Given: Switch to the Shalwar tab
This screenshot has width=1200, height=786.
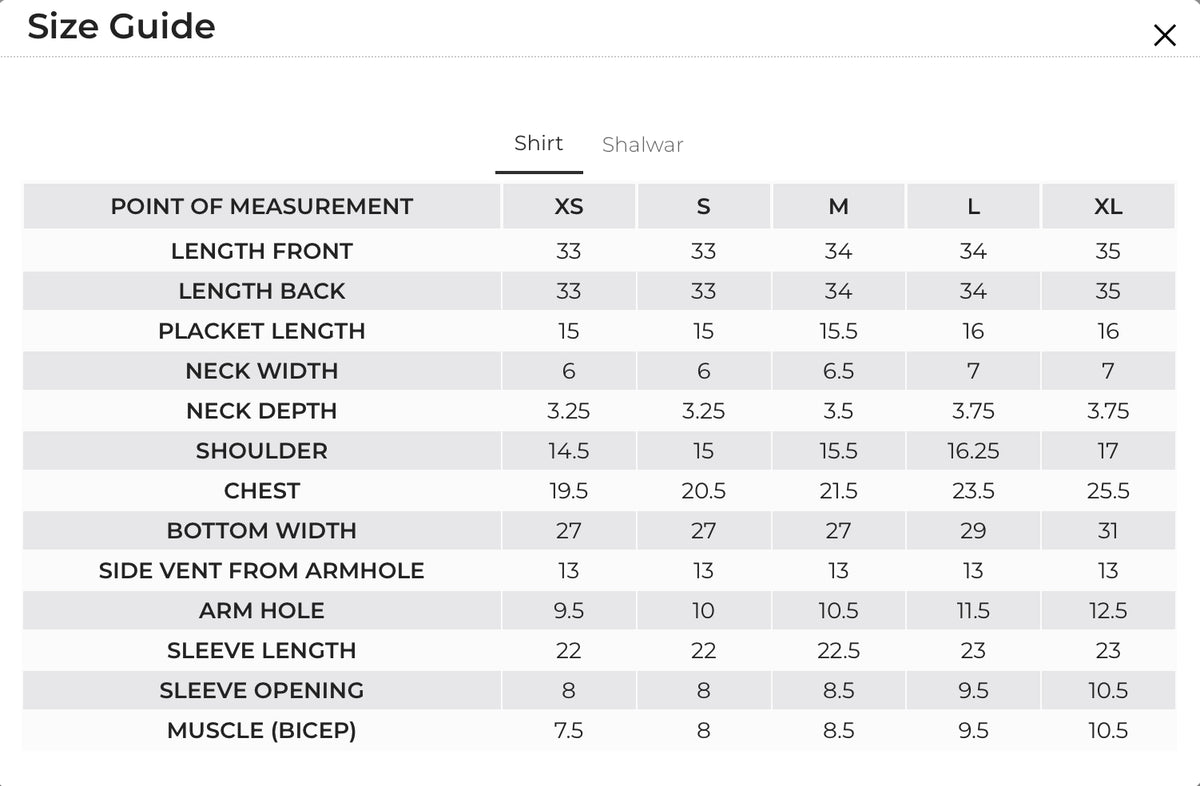Looking at the screenshot, I should (x=642, y=145).
